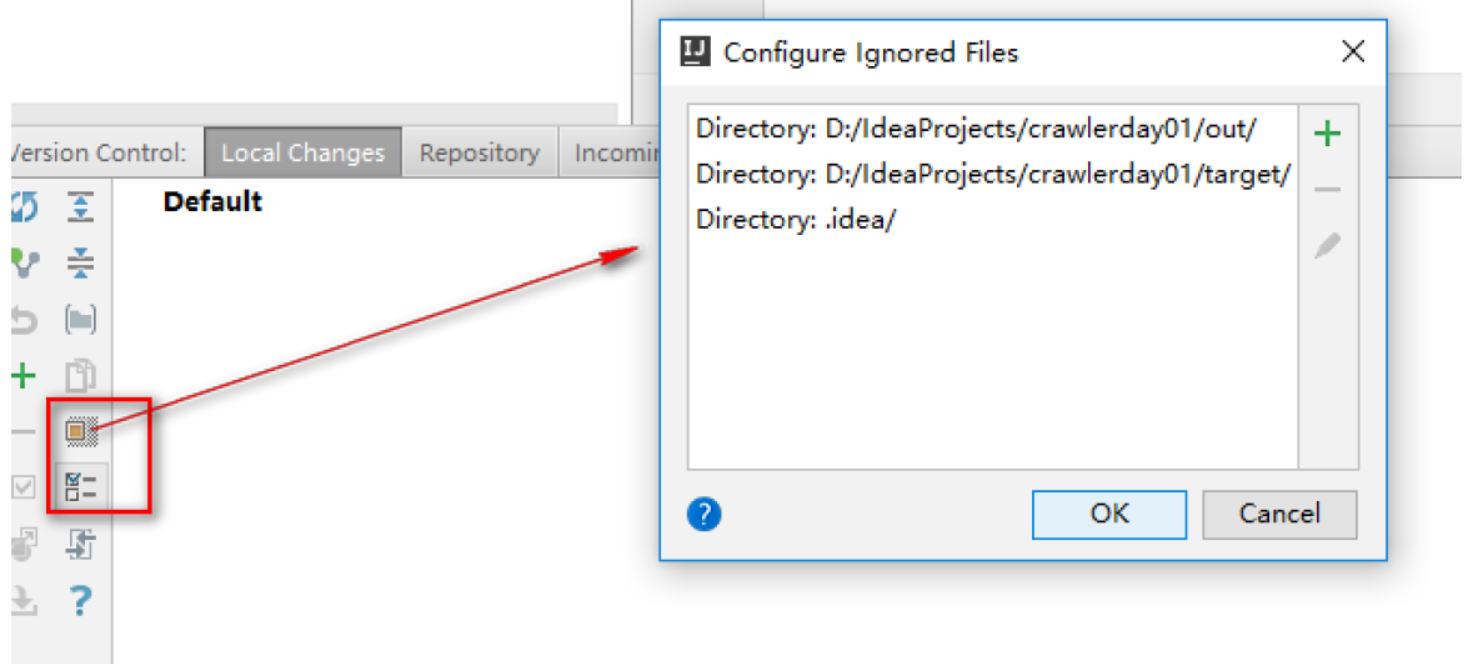The width and height of the screenshot is (1468, 664).
Task: Select the Local Changes tab
Action: tap(303, 153)
